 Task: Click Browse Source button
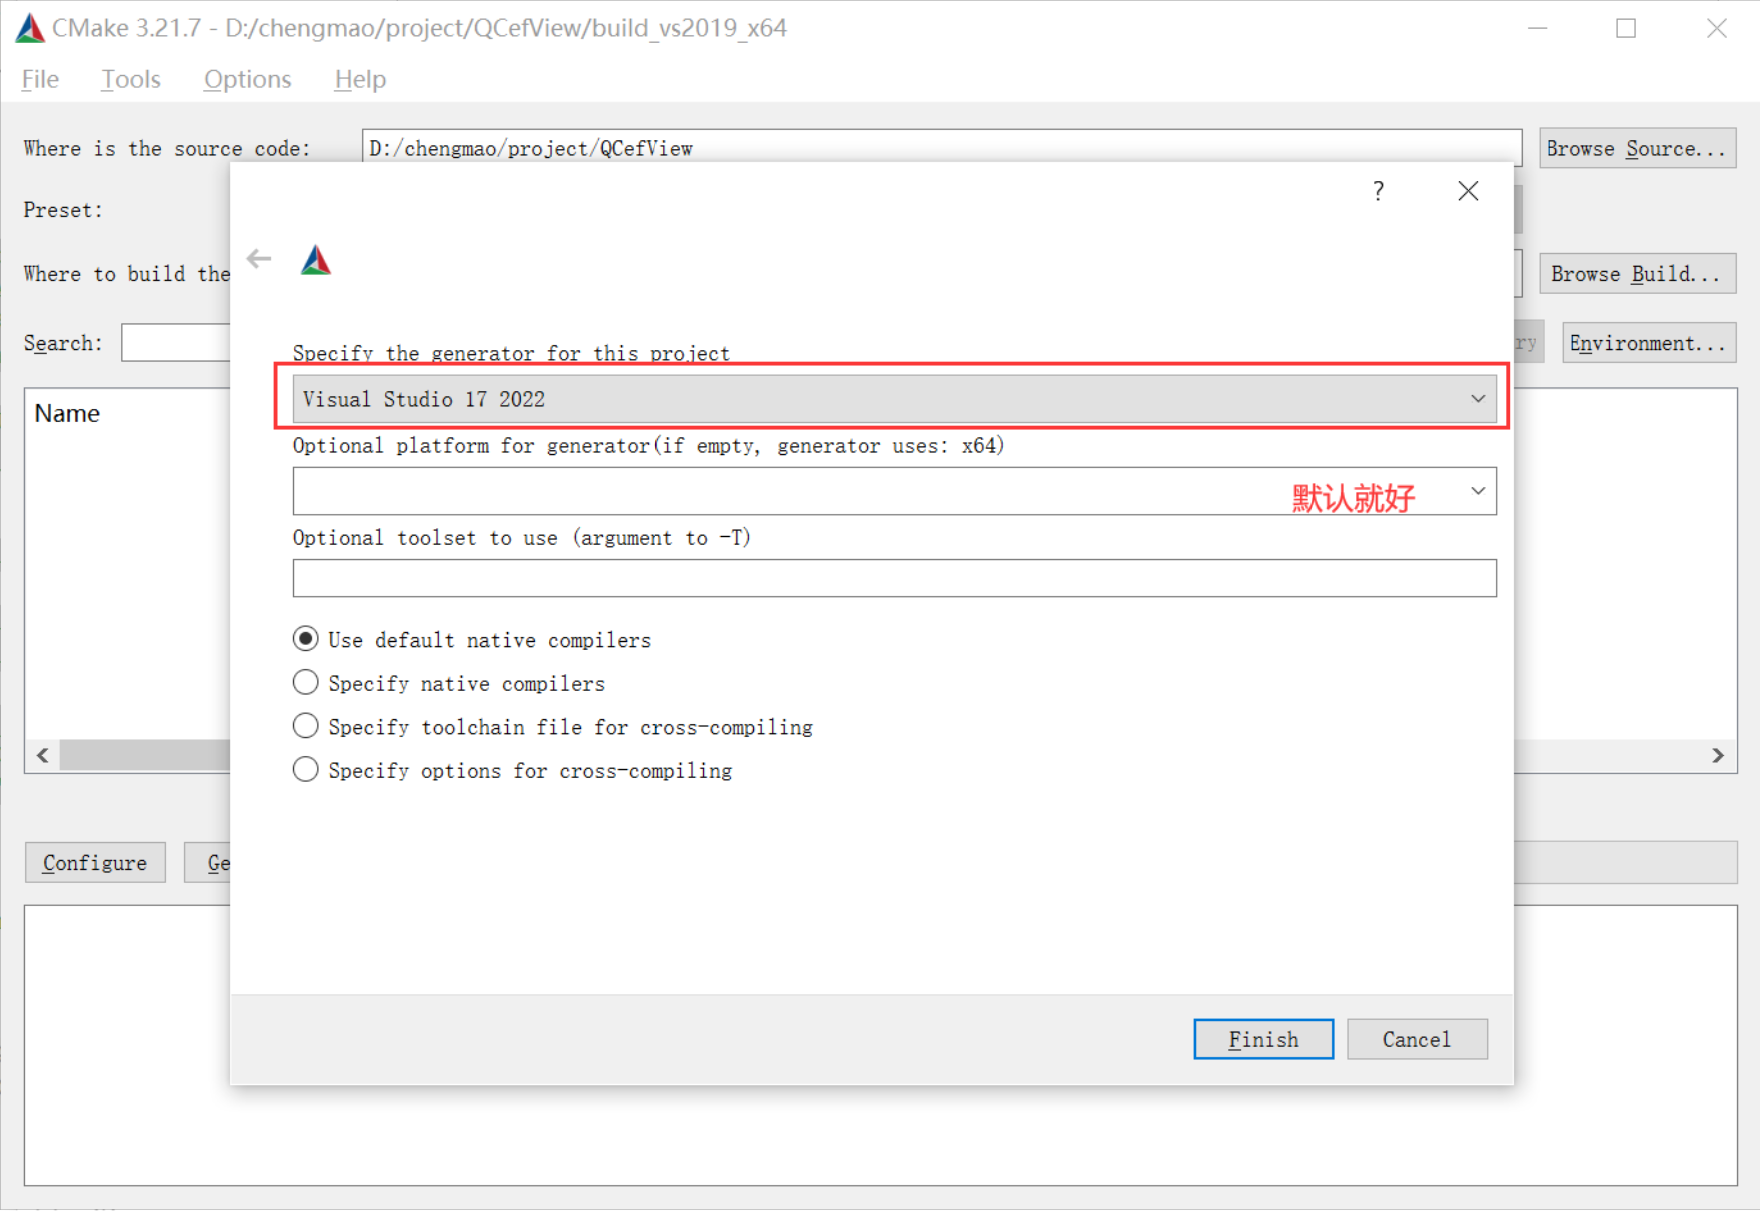point(1637,148)
